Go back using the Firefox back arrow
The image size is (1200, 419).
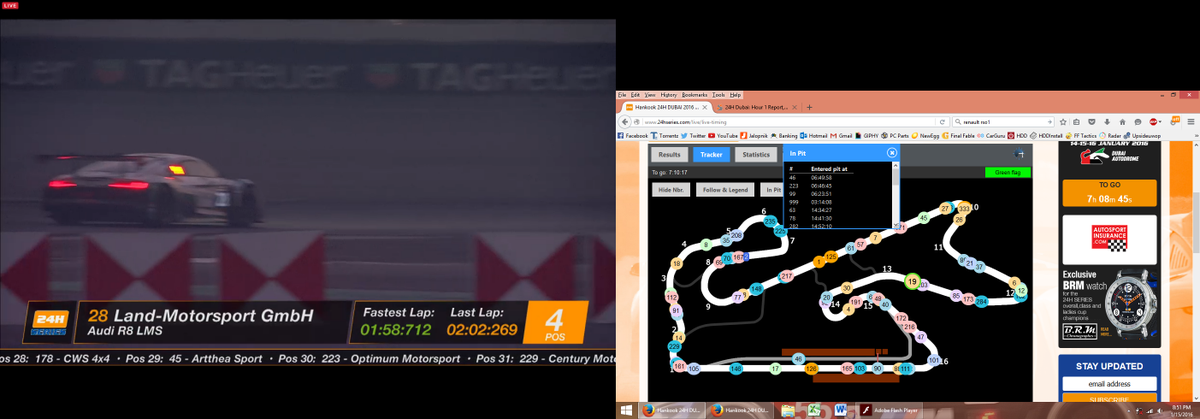click(624, 122)
